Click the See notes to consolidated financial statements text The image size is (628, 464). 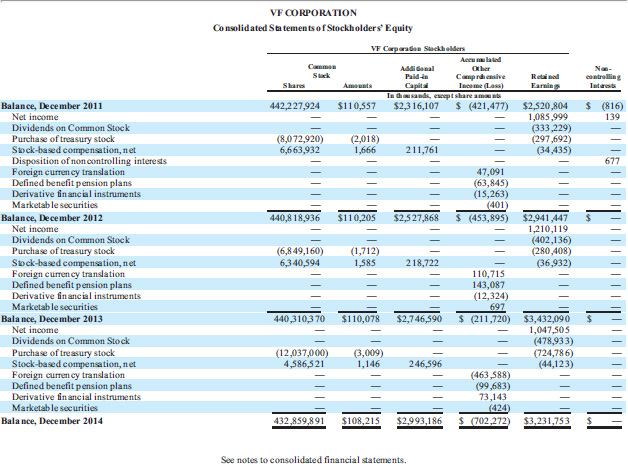[x=313, y=459]
